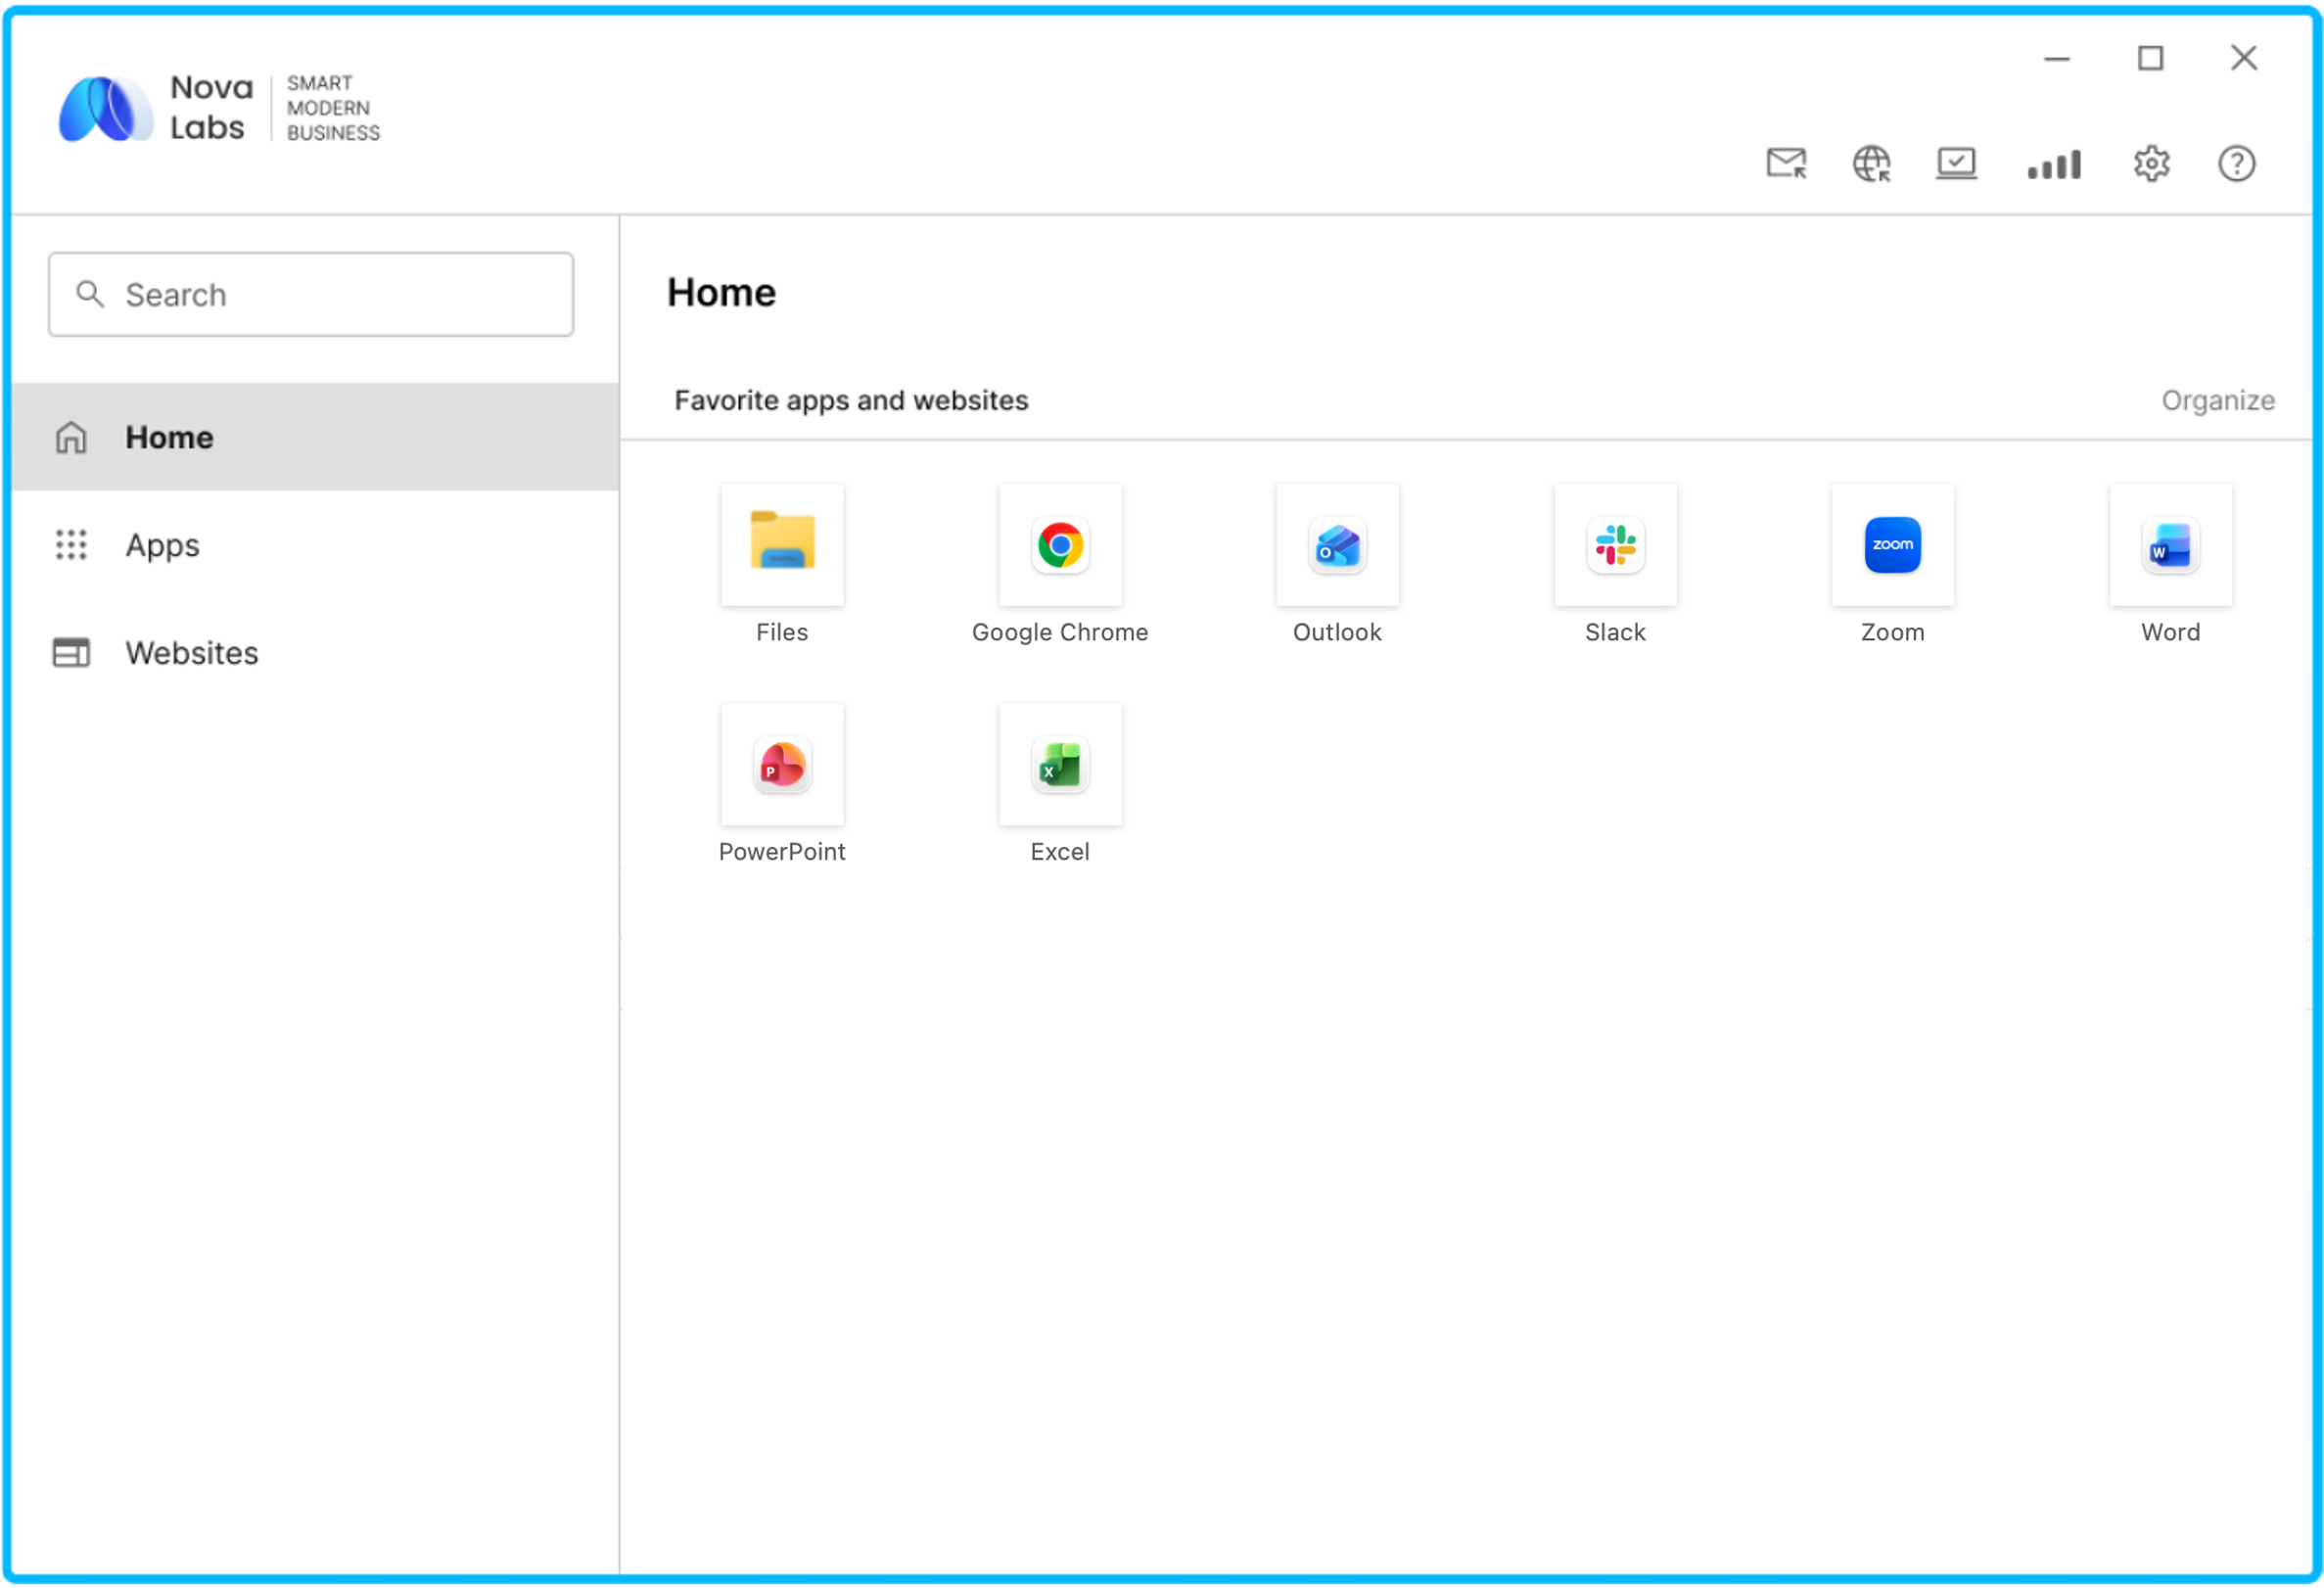Open the Zoom app

(1892, 545)
